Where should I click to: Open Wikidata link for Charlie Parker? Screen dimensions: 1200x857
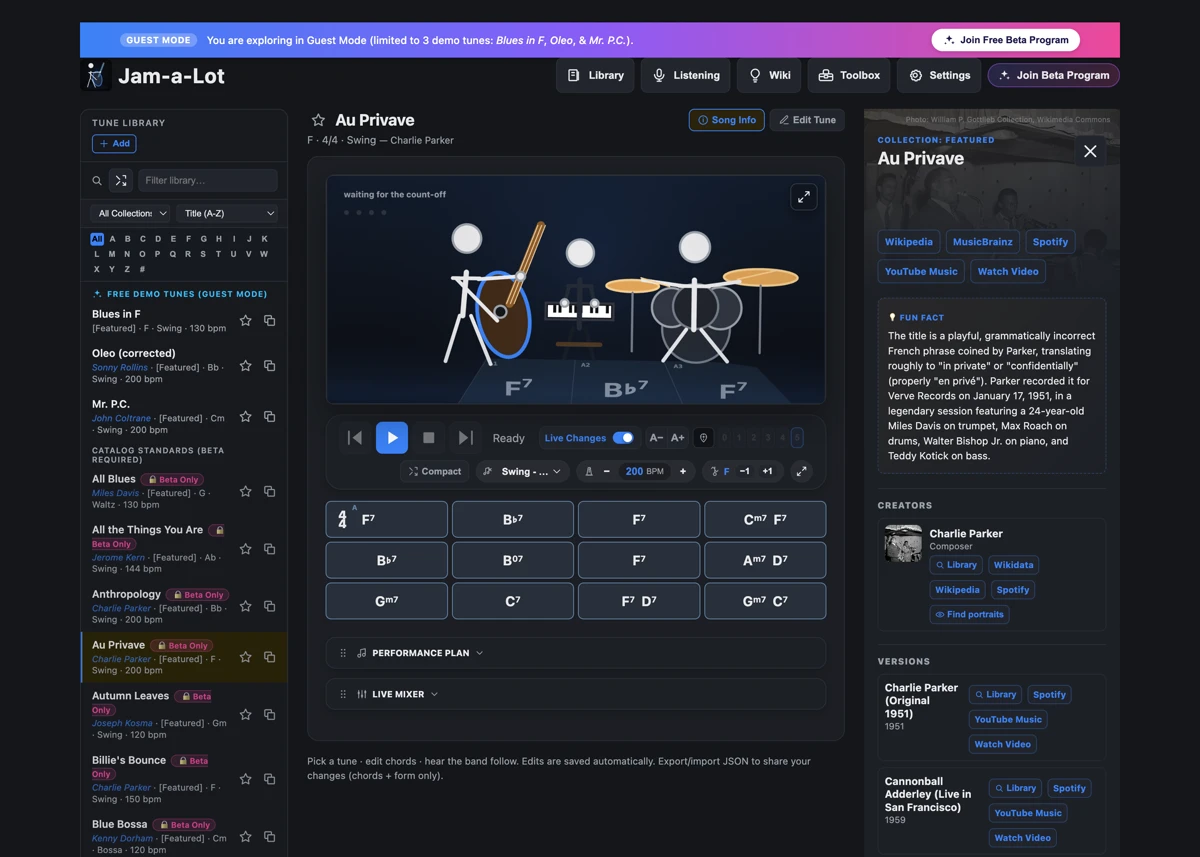coord(1013,565)
